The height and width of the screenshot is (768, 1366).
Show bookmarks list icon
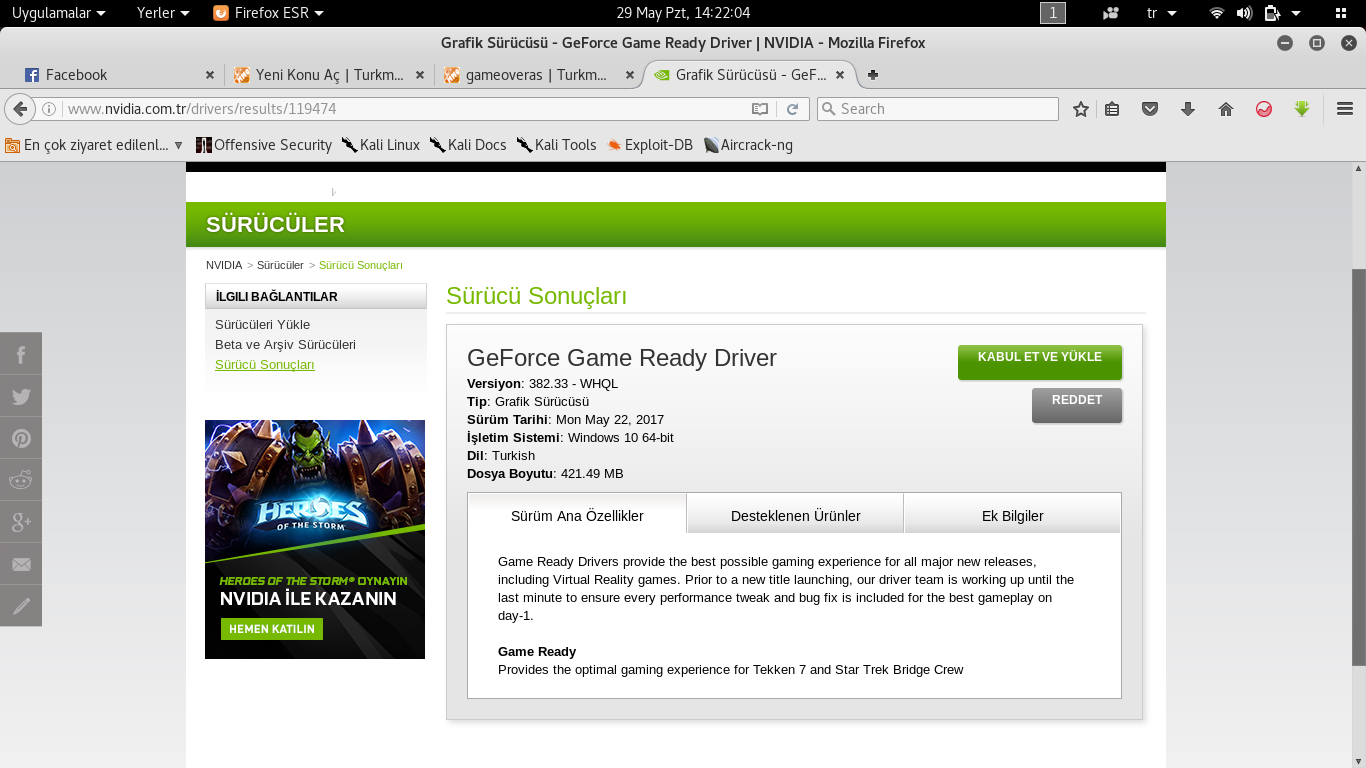tap(1112, 109)
